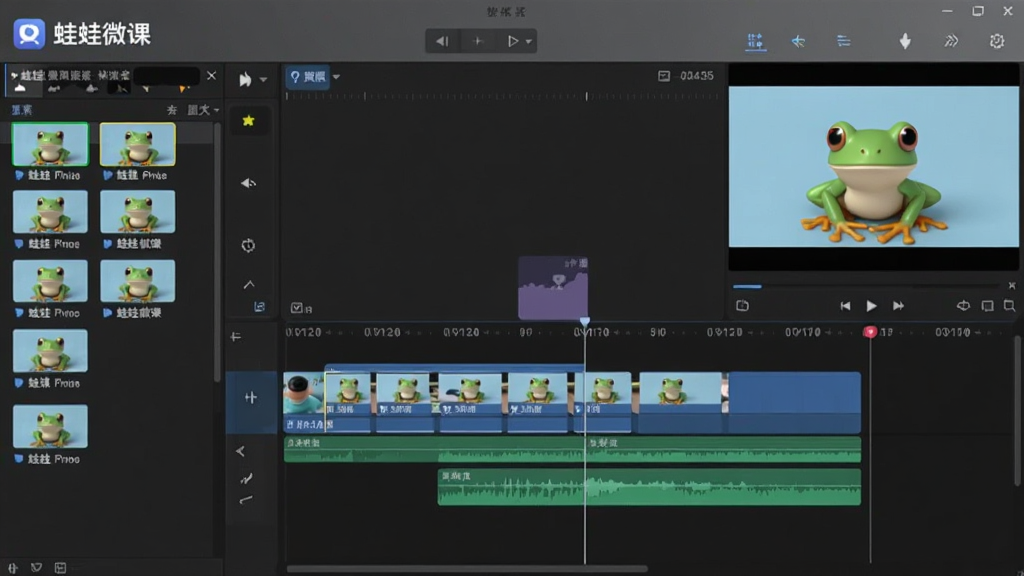Toggle the checkbox at the bottom-left of the center panel
This screenshot has height=576, width=1024.
(x=296, y=308)
